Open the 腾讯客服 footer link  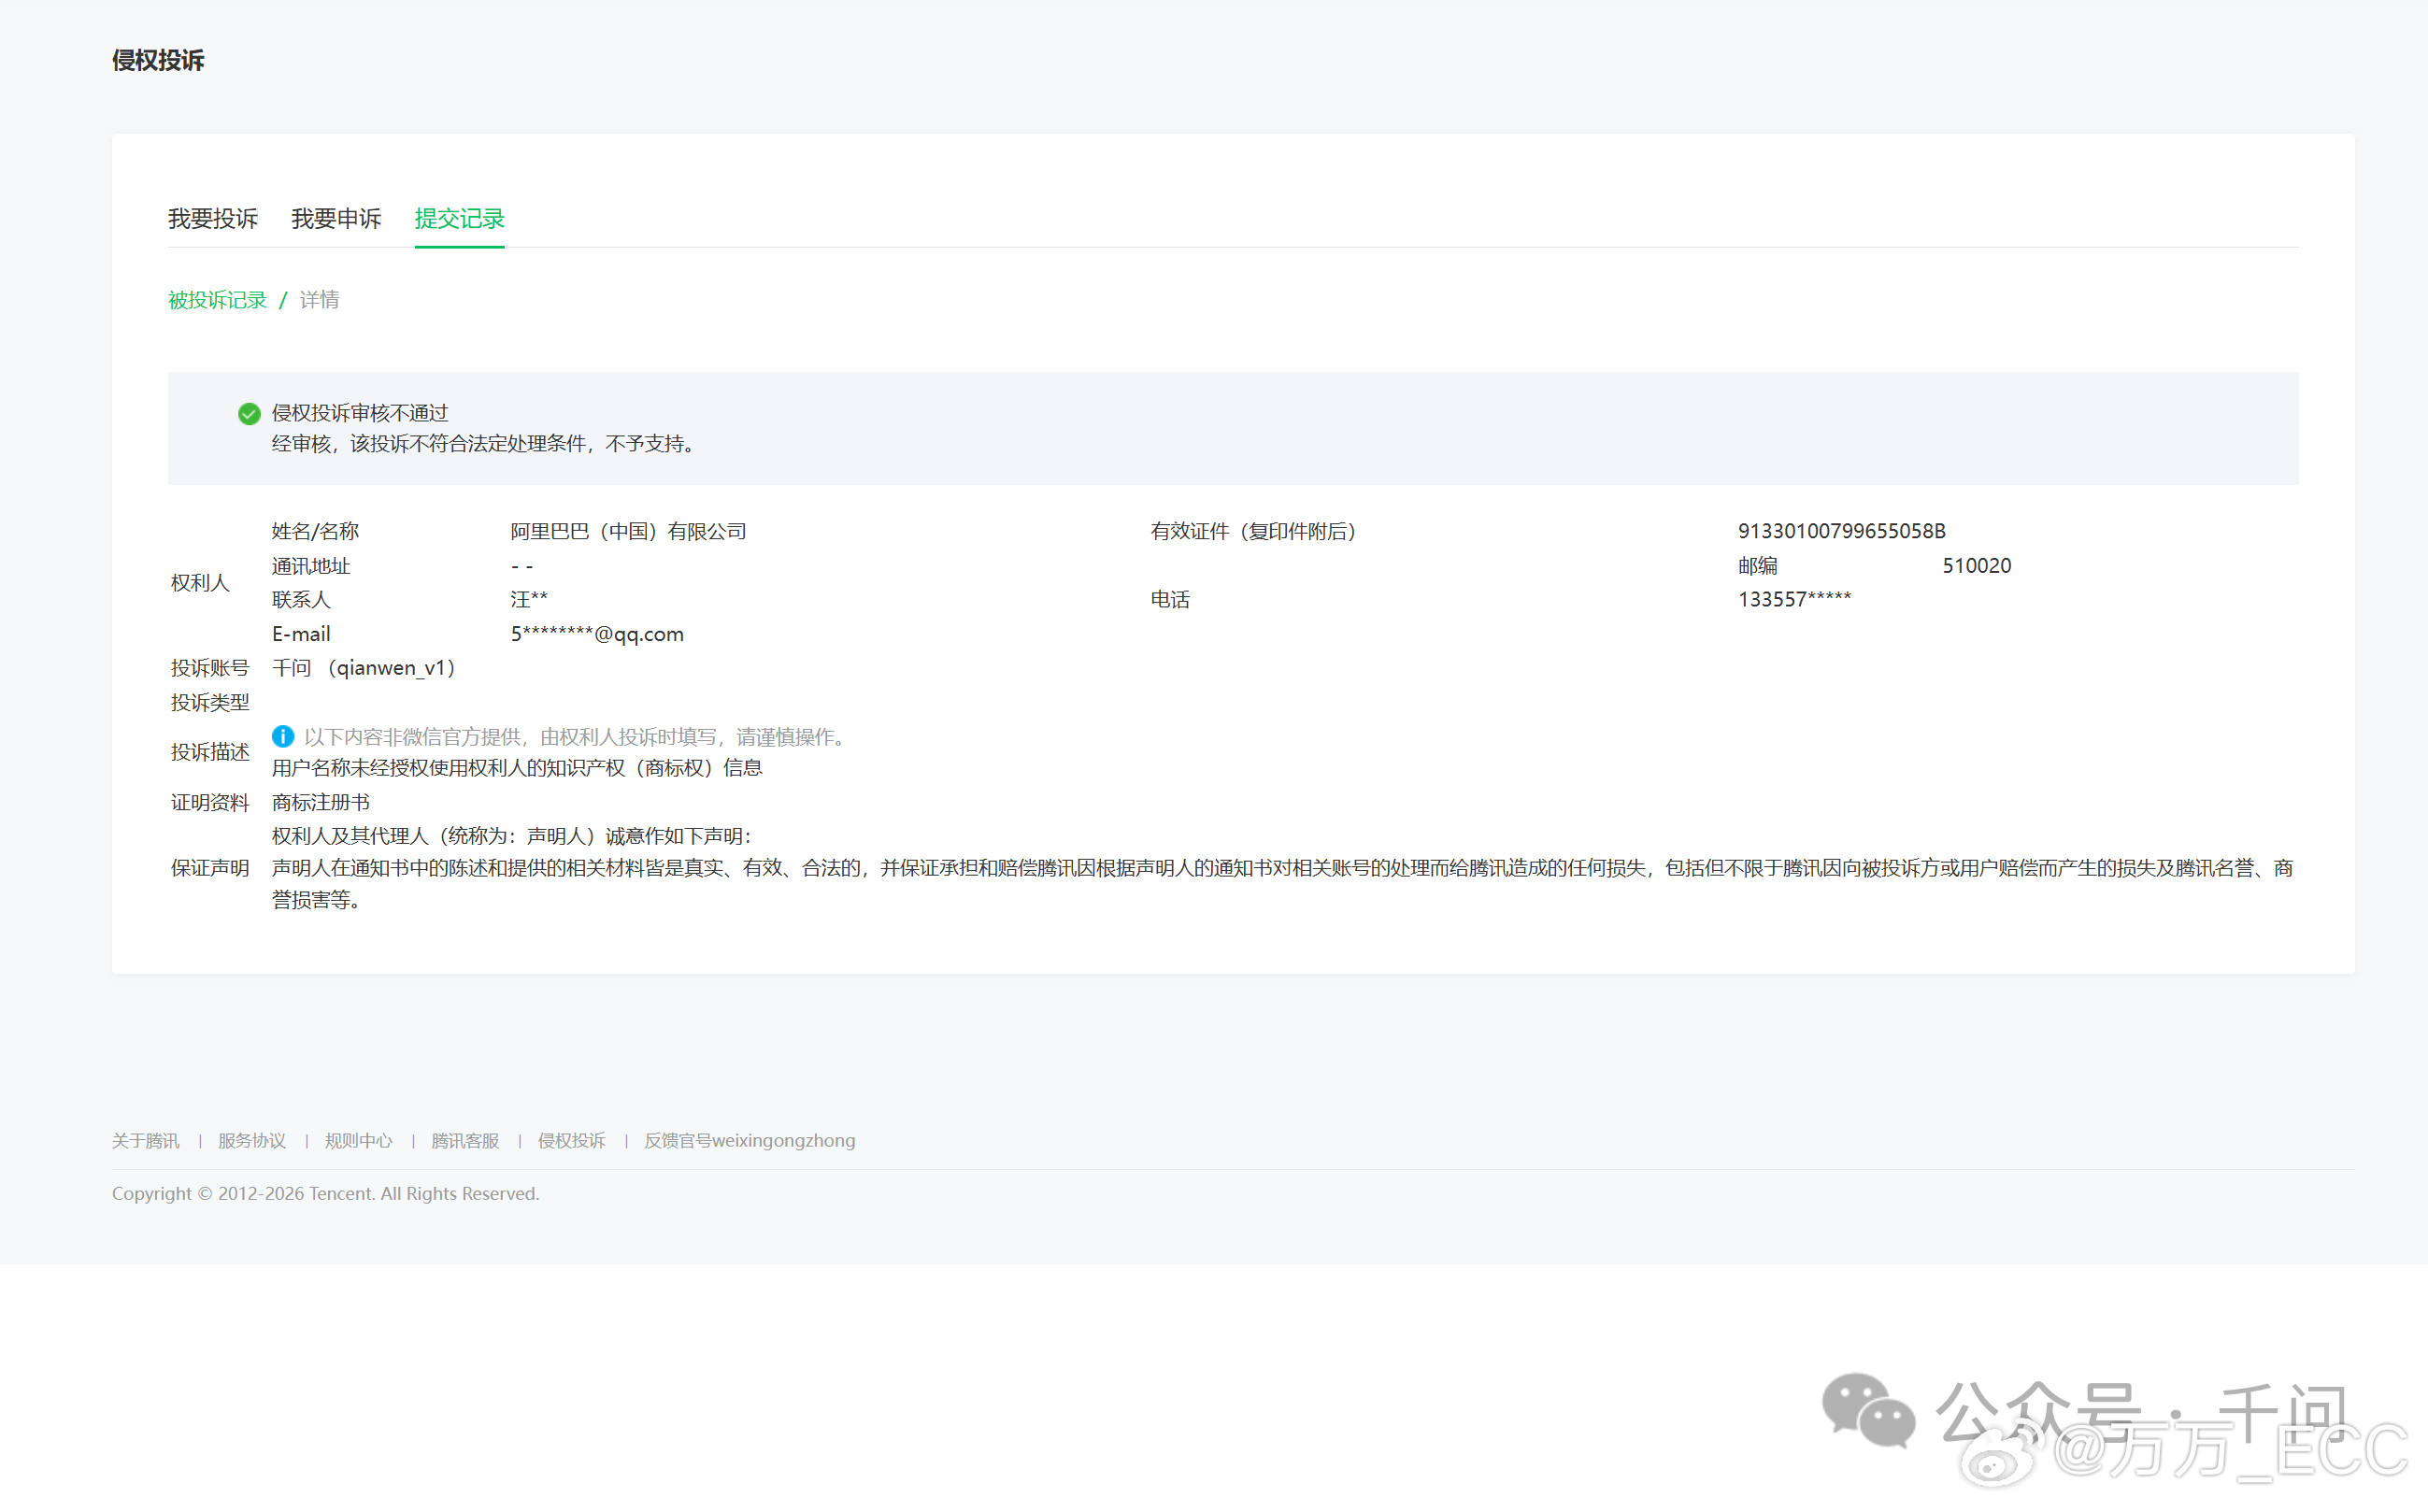[465, 1141]
